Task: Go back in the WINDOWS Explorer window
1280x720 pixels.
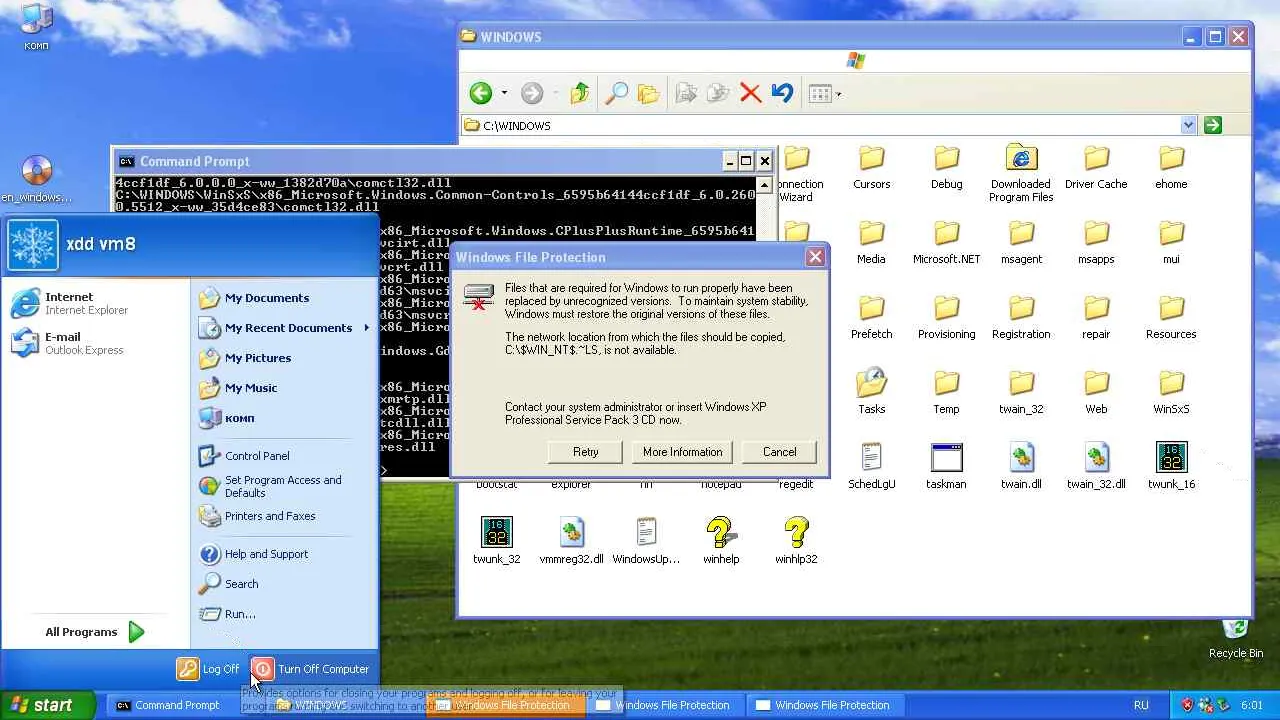Action: (x=481, y=93)
